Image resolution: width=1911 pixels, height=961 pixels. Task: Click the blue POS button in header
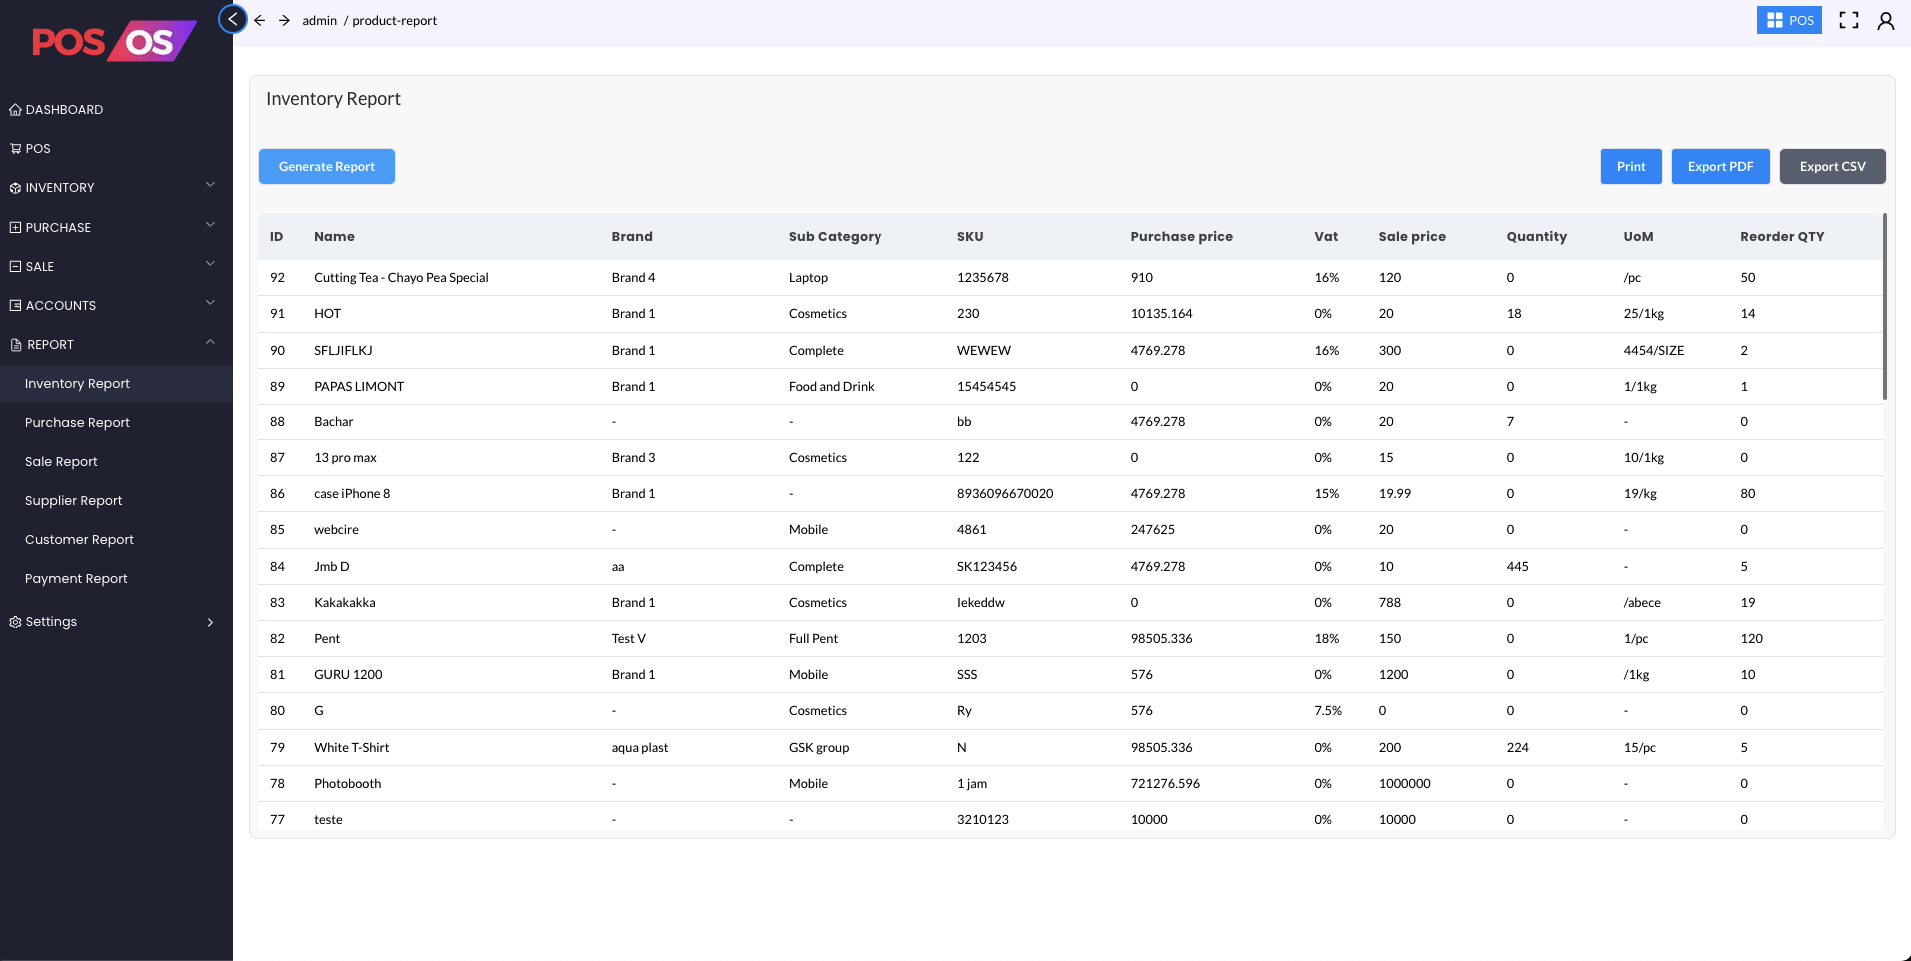(1789, 20)
